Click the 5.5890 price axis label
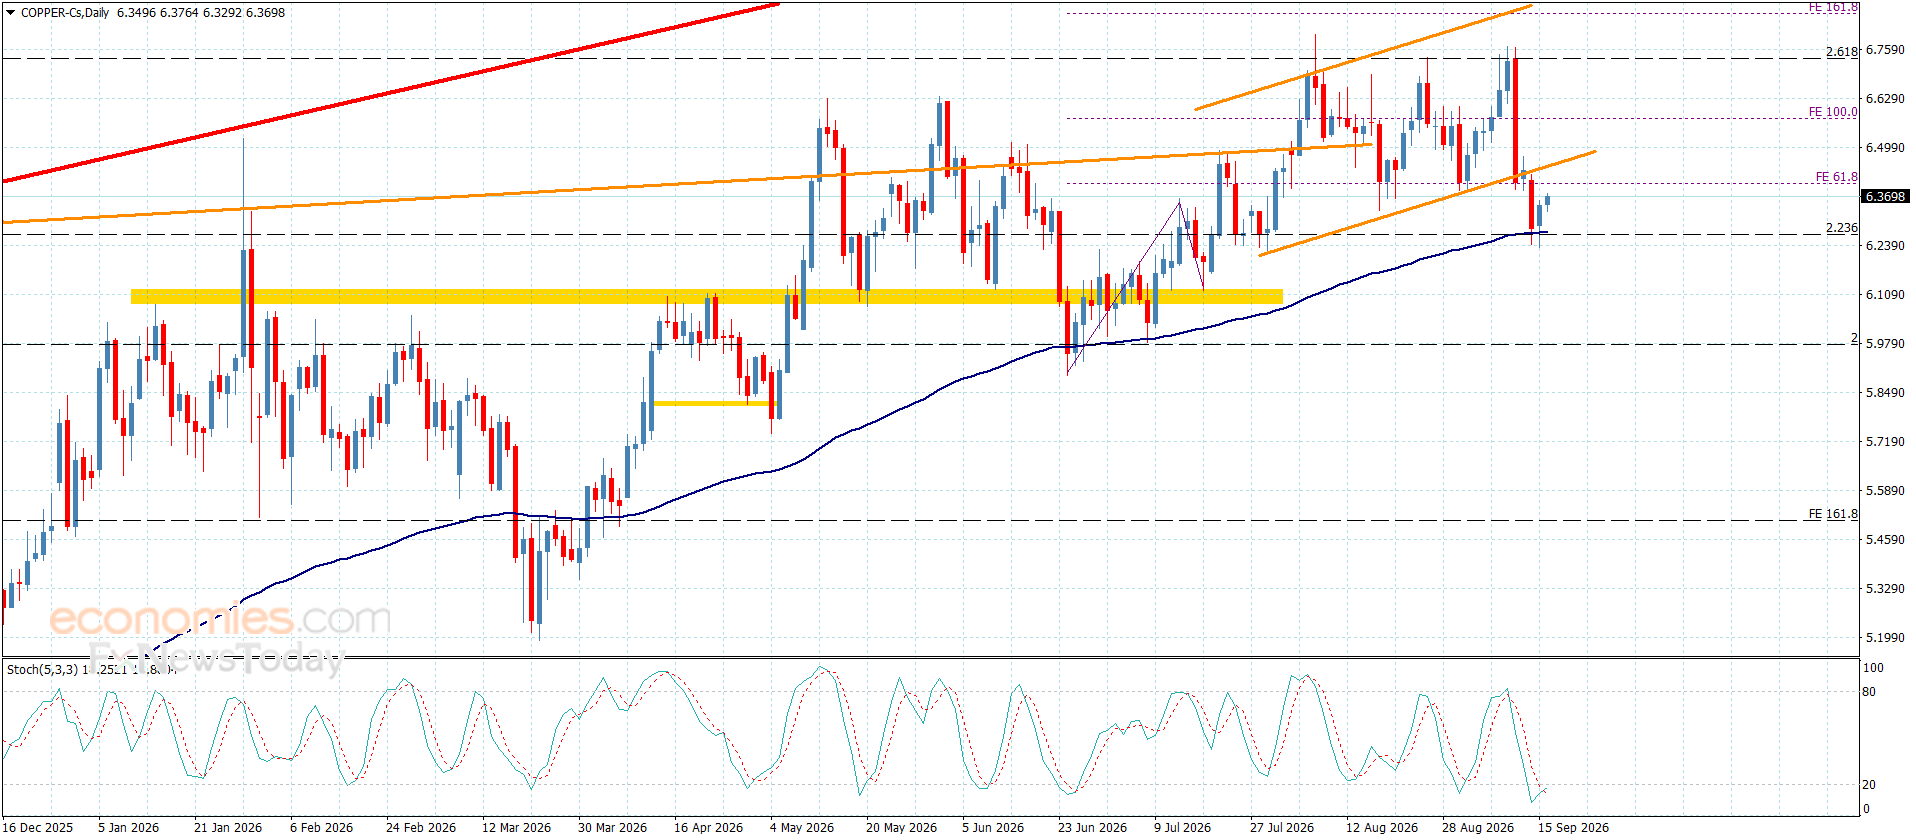The height and width of the screenshot is (840, 1916). point(1885,491)
